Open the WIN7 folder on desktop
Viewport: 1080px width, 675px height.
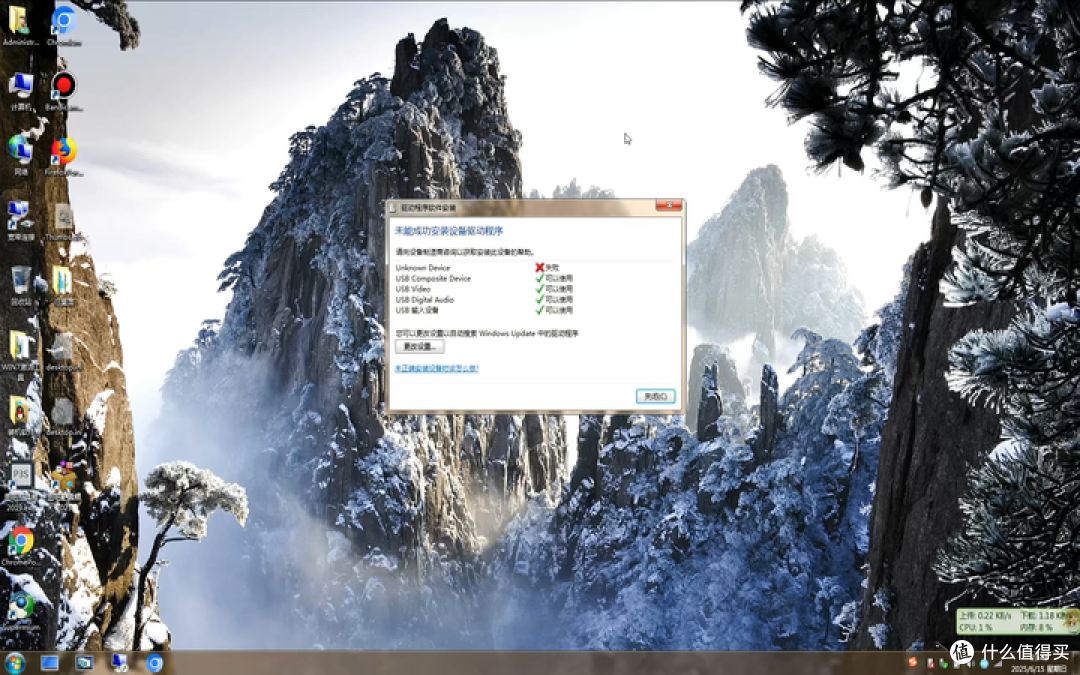(21, 353)
